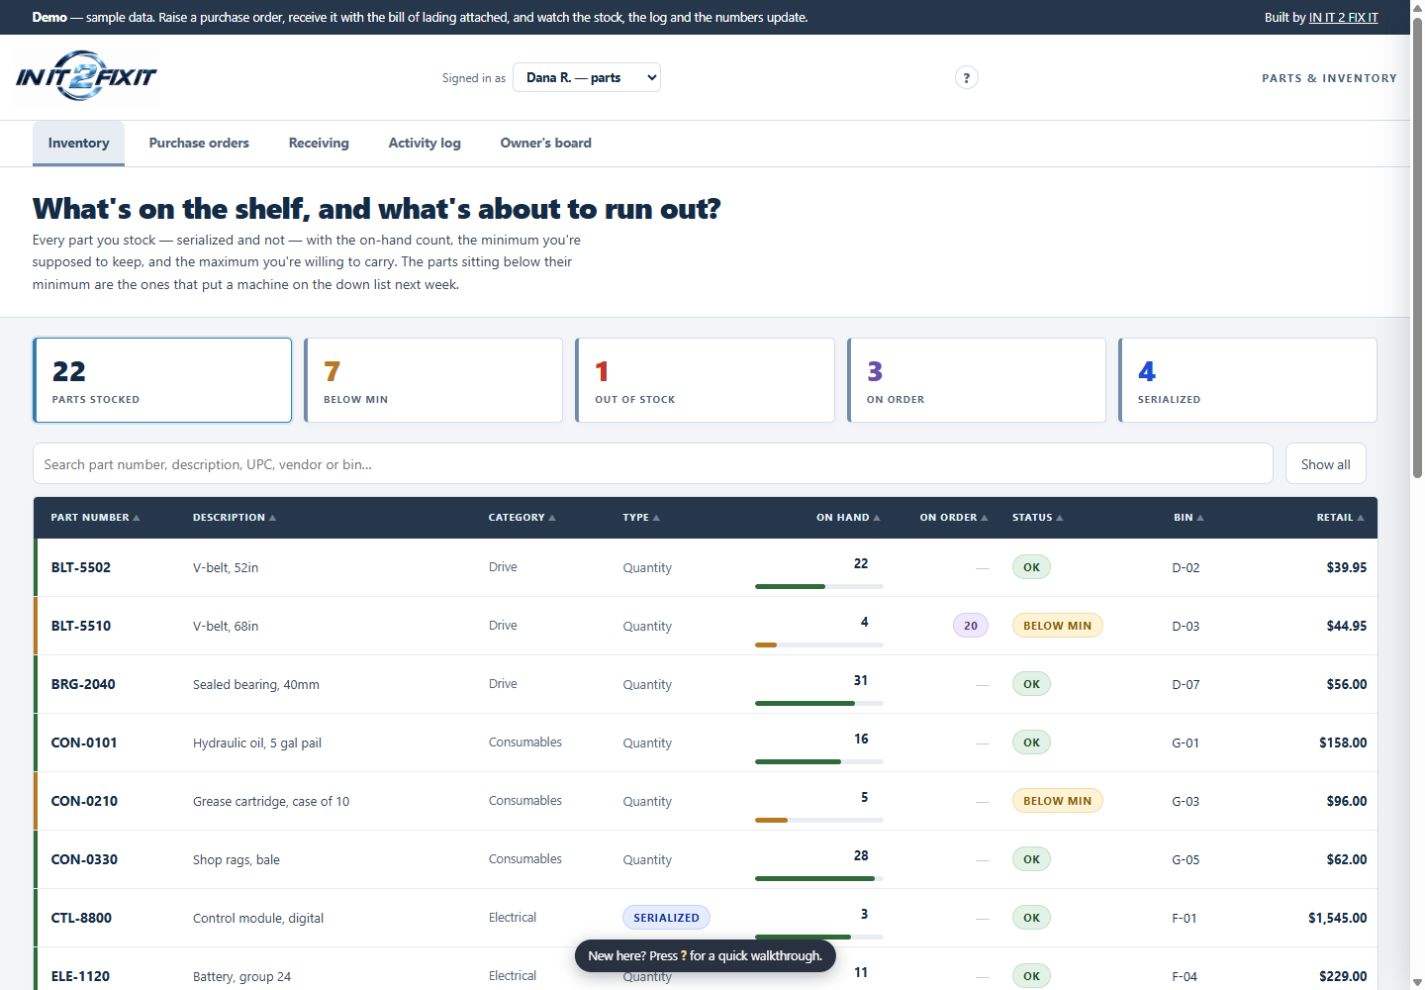Switch to the Inventory tab
The height and width of the screenshot is (990, 1425).
(x=79, y=143)
